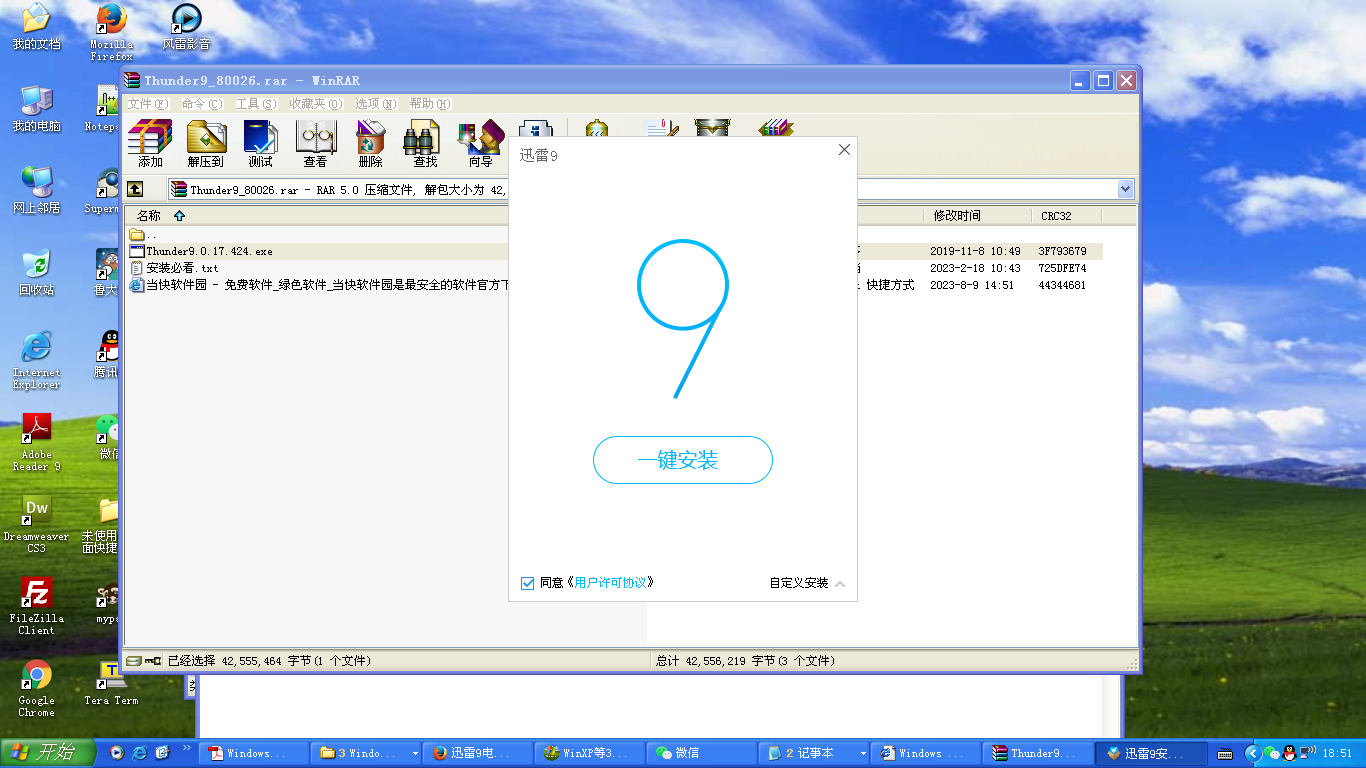Click the 查看 (View) toolbar icon

(x=316, y=144)
